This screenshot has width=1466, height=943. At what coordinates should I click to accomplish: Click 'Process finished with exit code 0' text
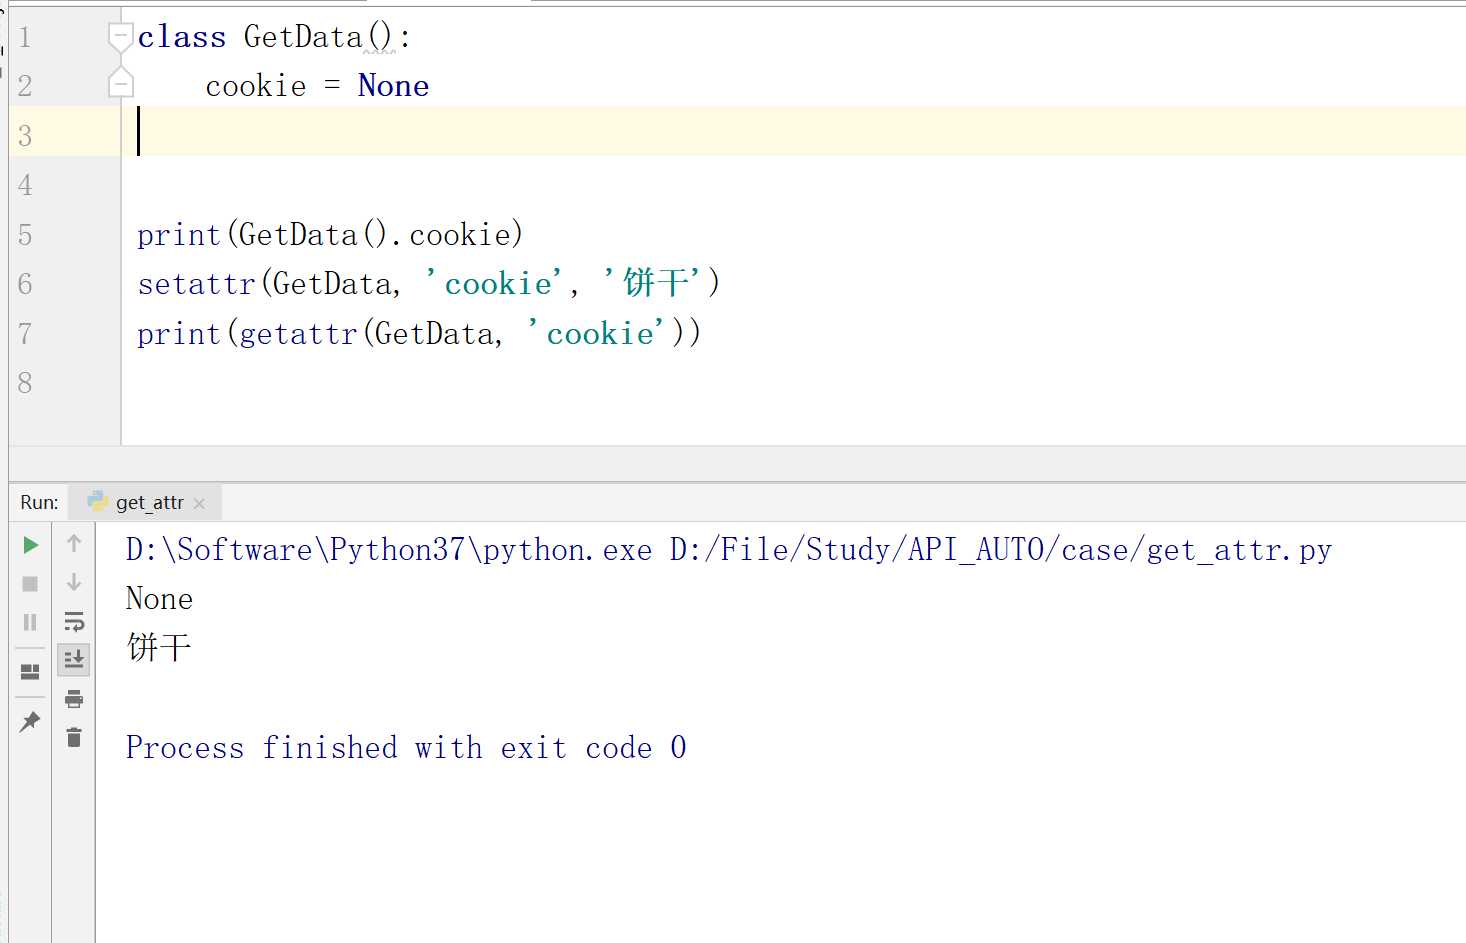pos(406,747)
